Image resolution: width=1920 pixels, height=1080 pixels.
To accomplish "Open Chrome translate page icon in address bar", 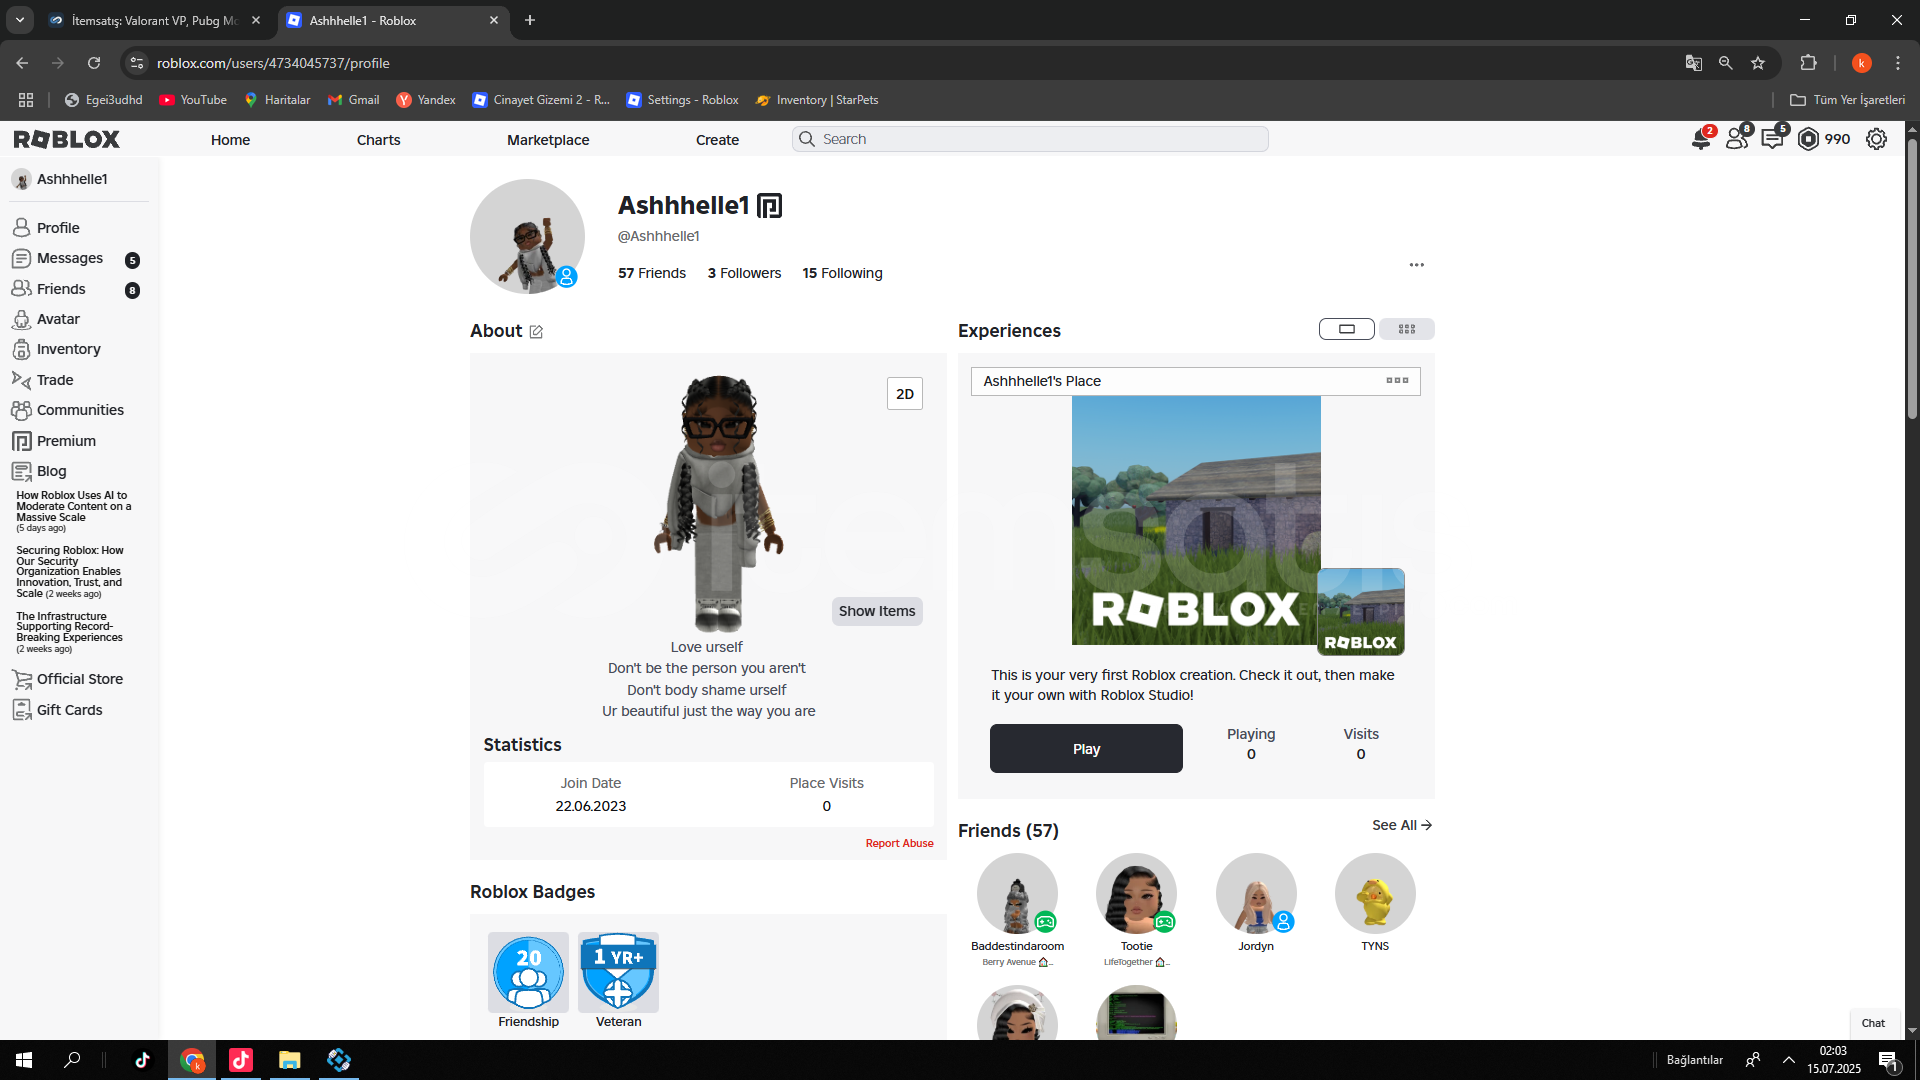I will 1693,63.
